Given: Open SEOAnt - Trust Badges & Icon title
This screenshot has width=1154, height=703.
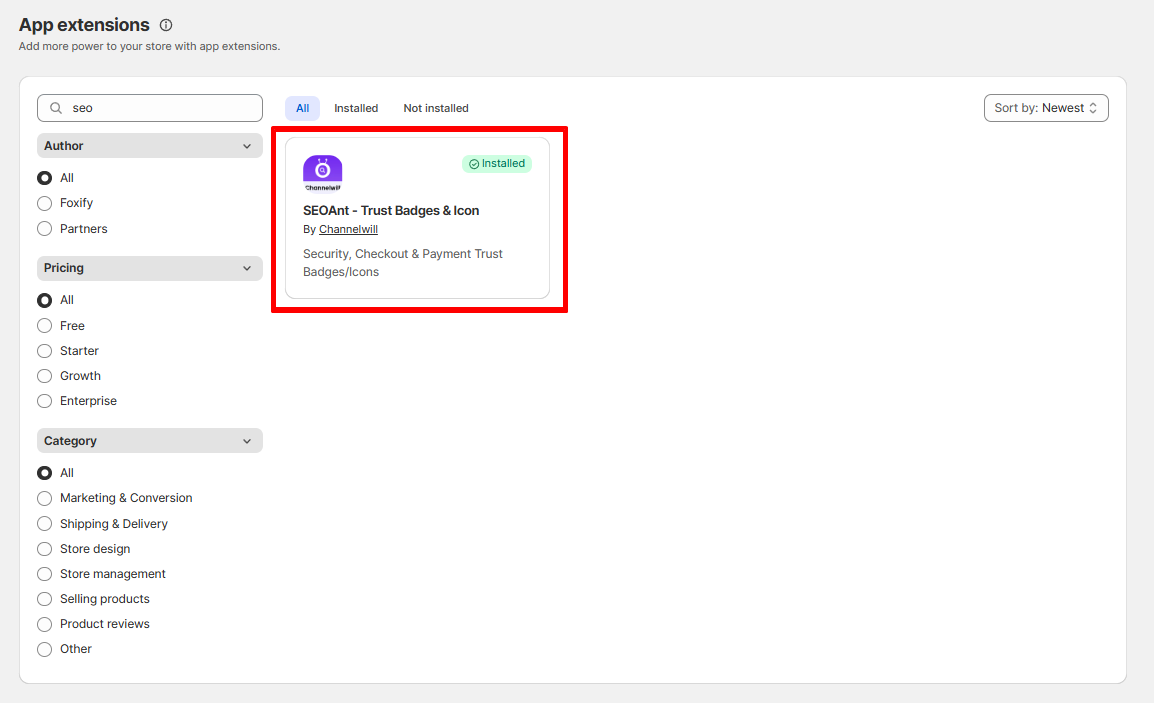Looking at the screenshot, I should 391,211.
